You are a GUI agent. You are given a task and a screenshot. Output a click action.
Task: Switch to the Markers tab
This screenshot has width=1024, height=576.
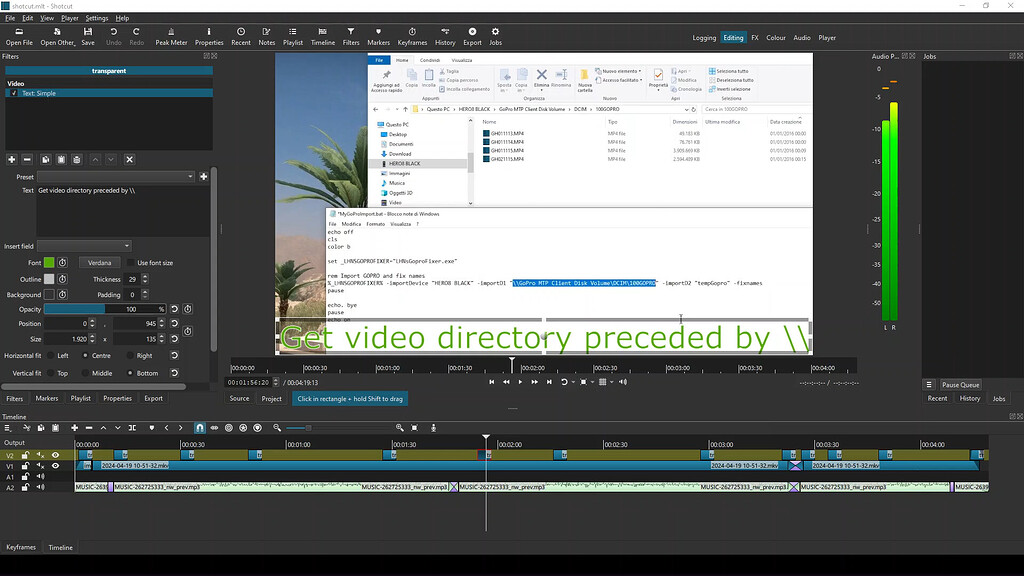coord(47,398)
